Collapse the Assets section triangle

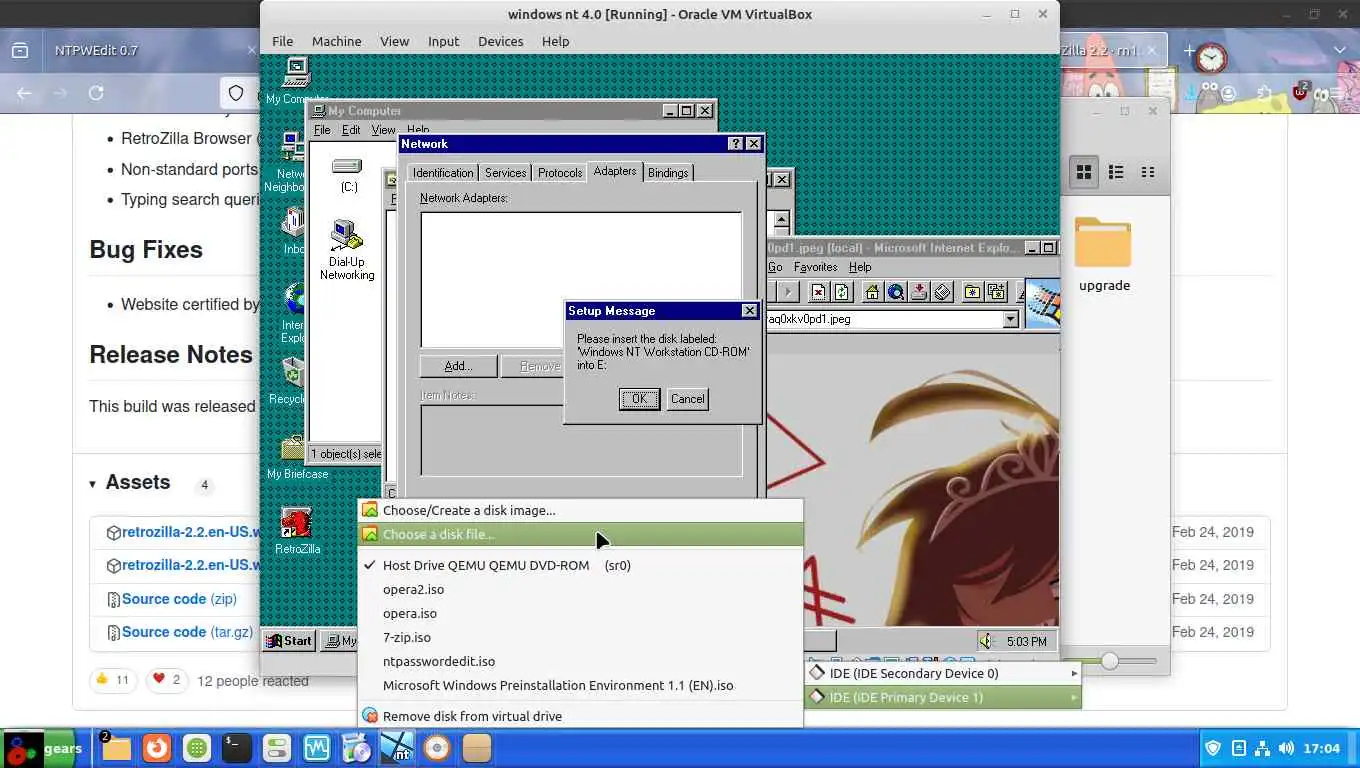(x=92, y=484)
